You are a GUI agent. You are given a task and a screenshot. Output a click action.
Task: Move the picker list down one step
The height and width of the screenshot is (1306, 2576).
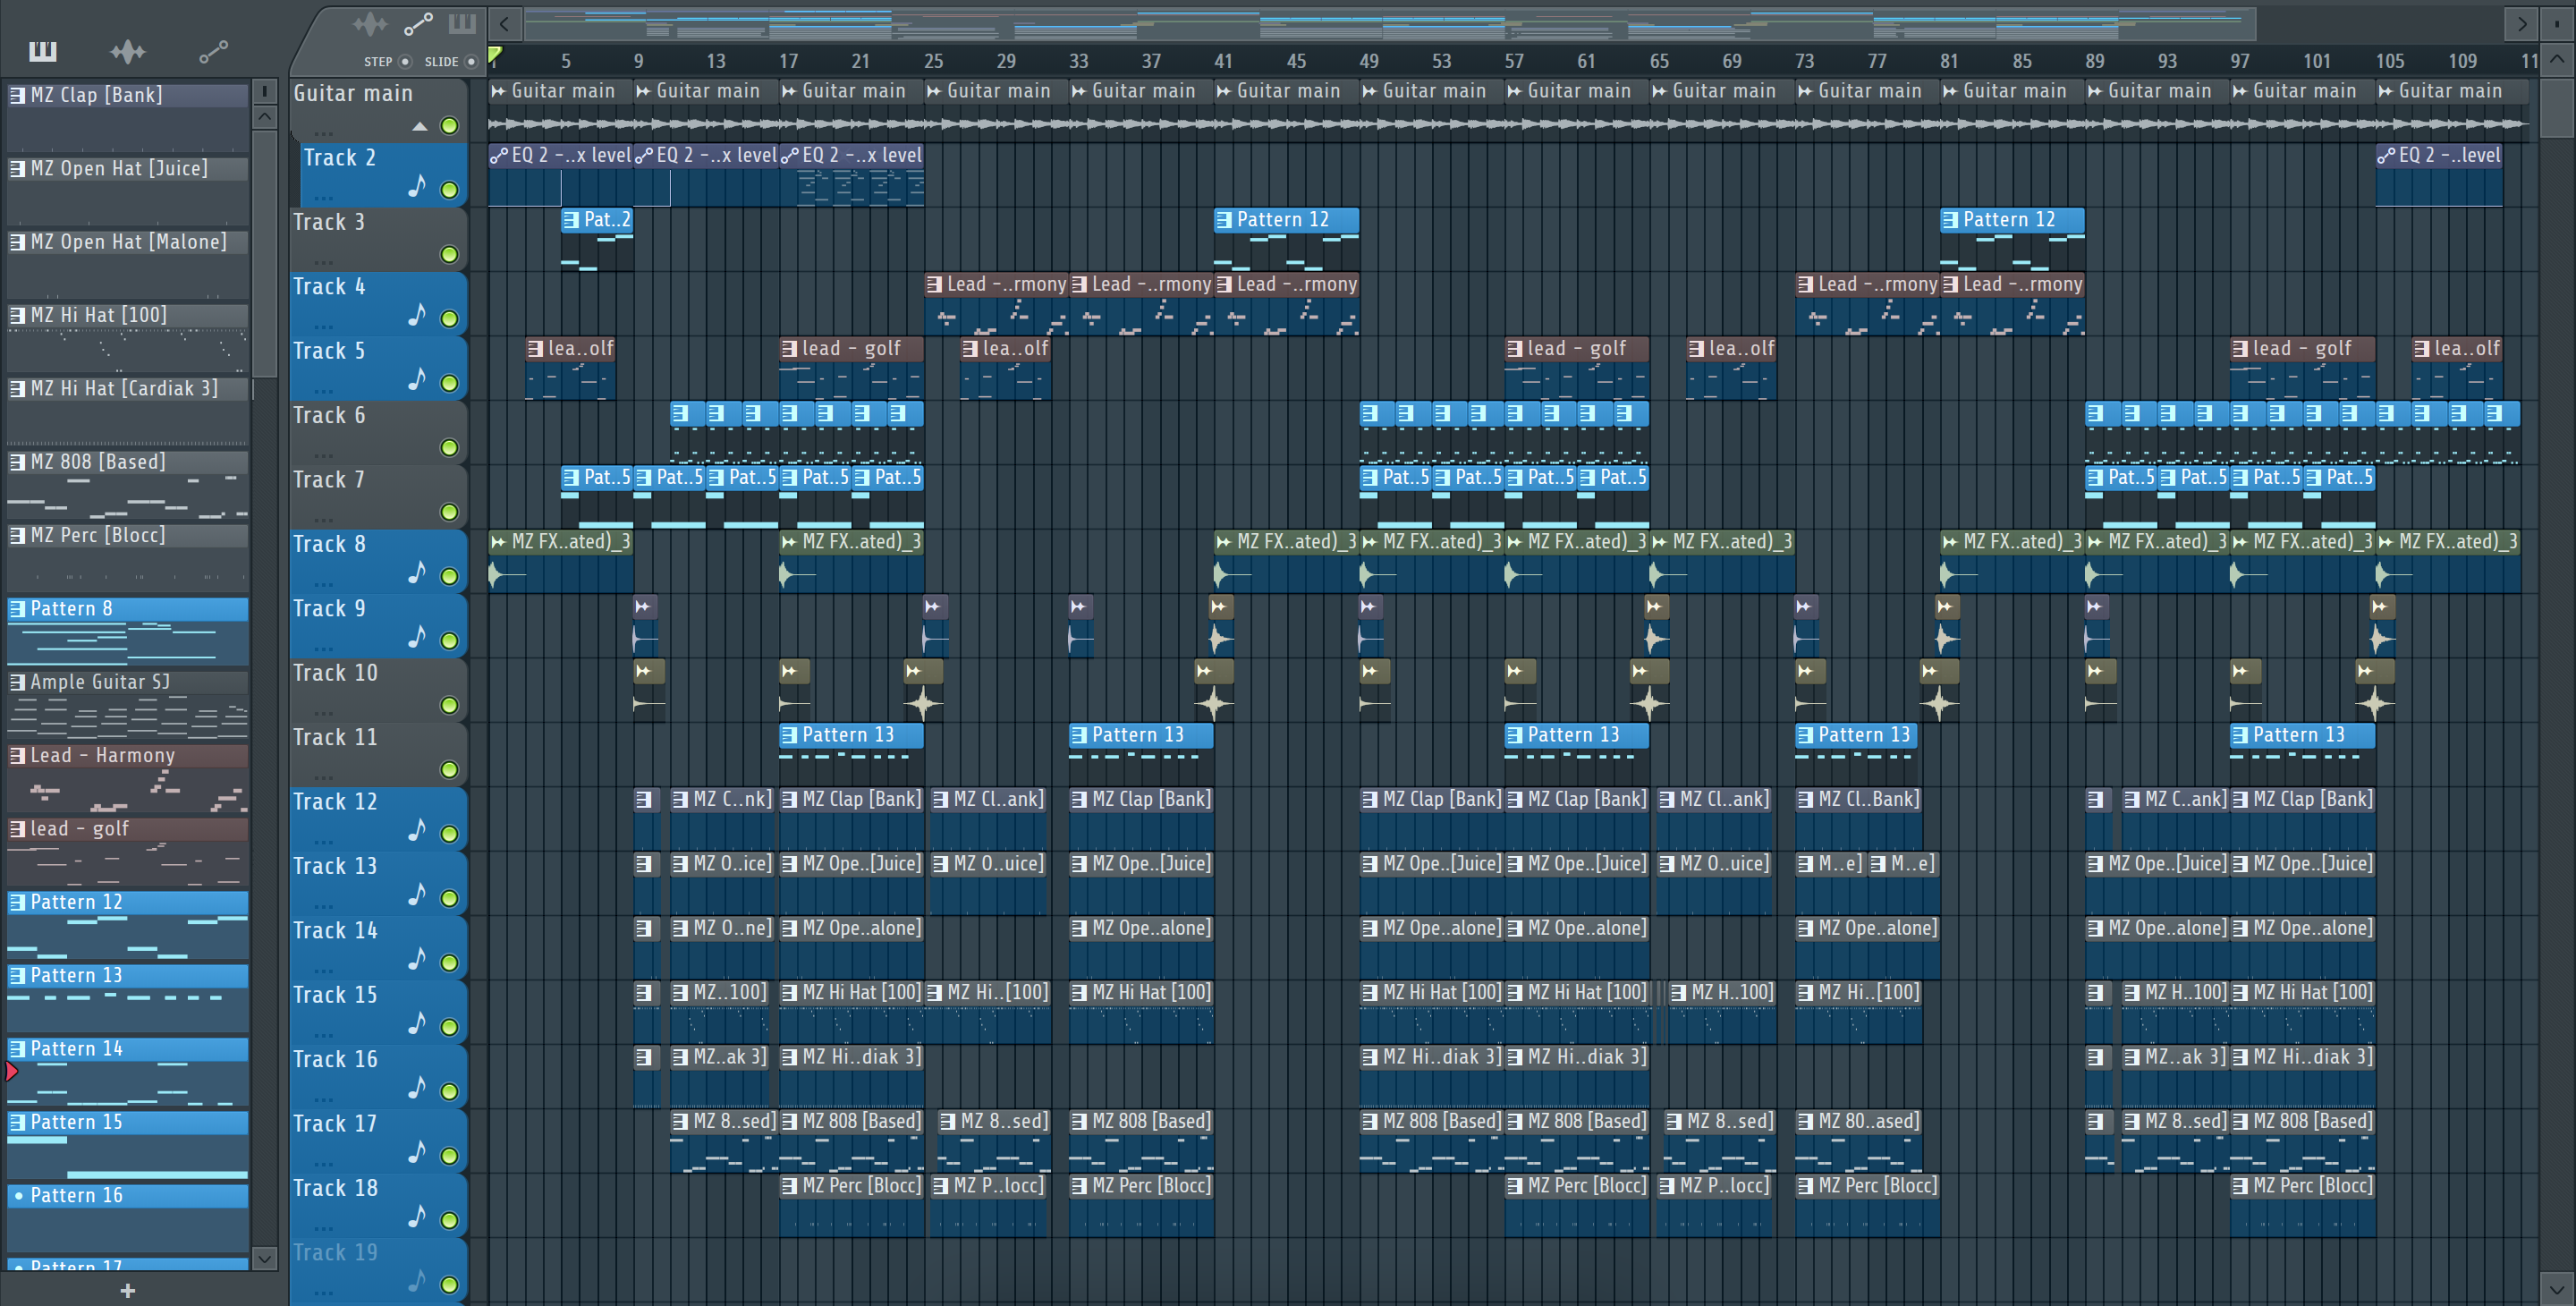tap(265, 1258)
